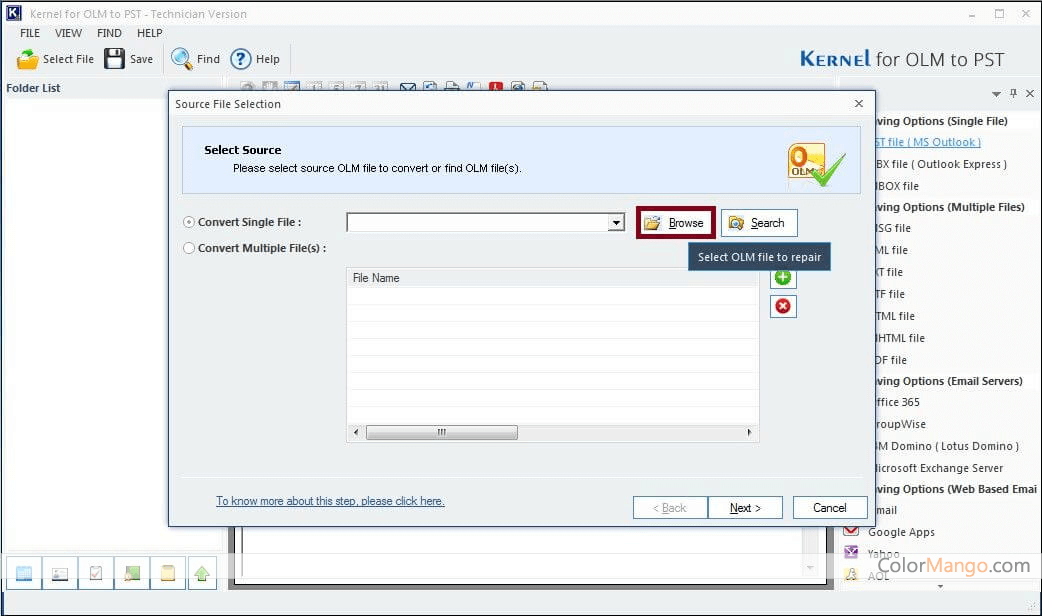Screen dimensions: 1042x616
Task: Select IBM Domino (Lotus Domino) saving option
Action: tap(947, 446)
